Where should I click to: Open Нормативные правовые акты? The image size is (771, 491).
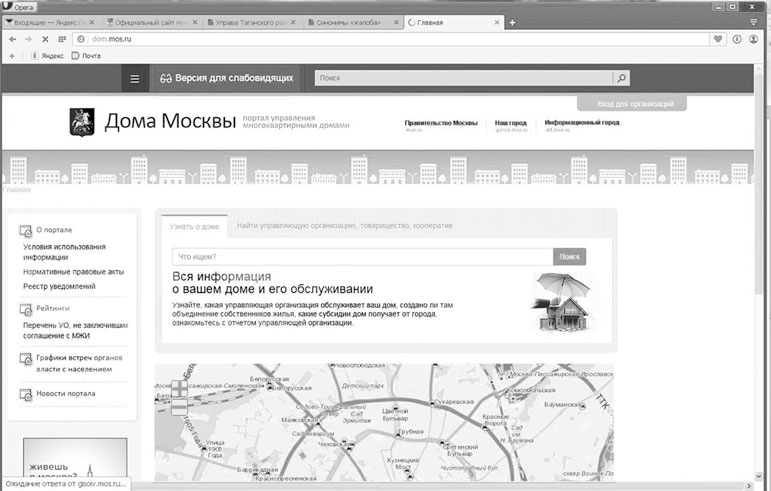(73, 272)
